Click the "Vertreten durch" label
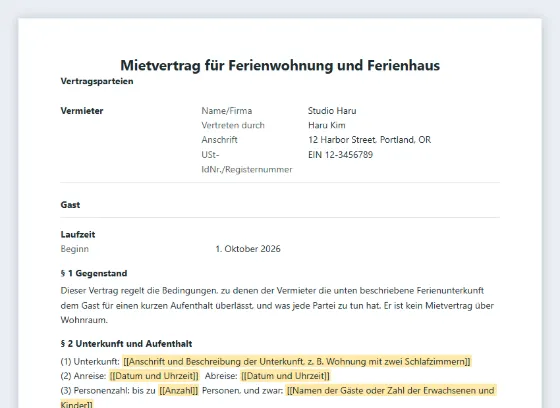 point(233,125)
